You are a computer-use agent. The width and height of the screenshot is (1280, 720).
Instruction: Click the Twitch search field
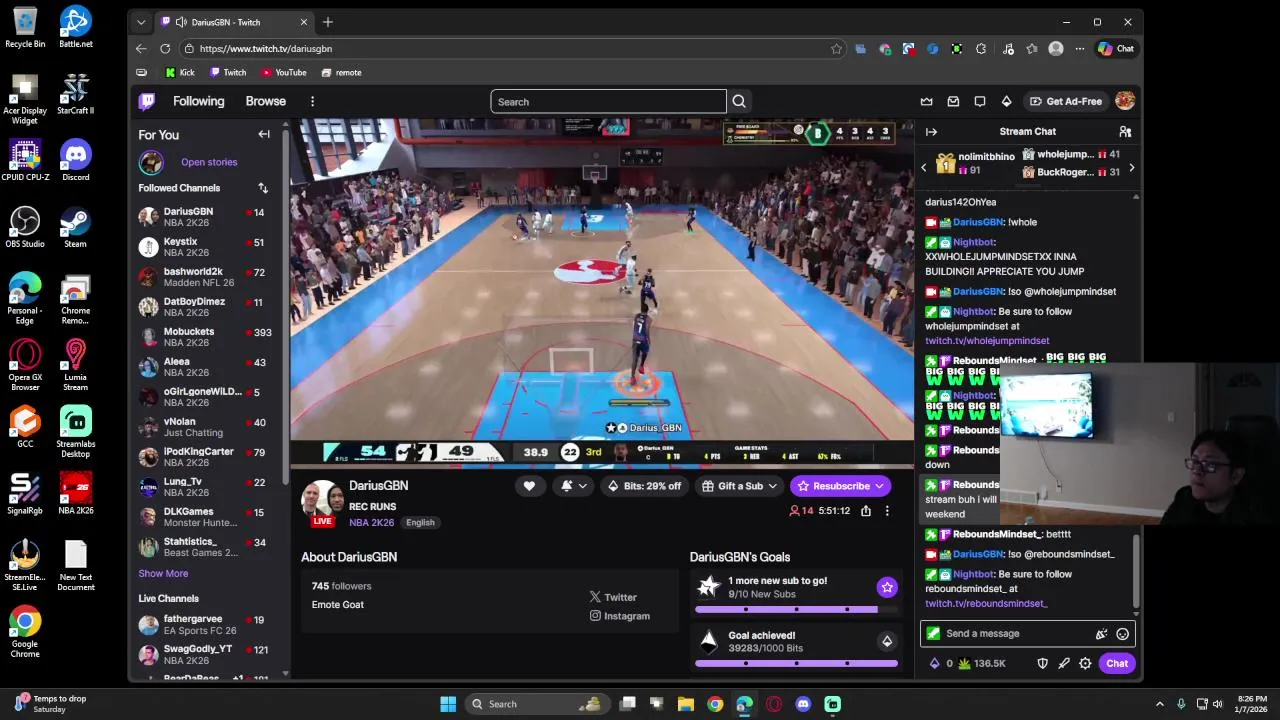(608, 101)
